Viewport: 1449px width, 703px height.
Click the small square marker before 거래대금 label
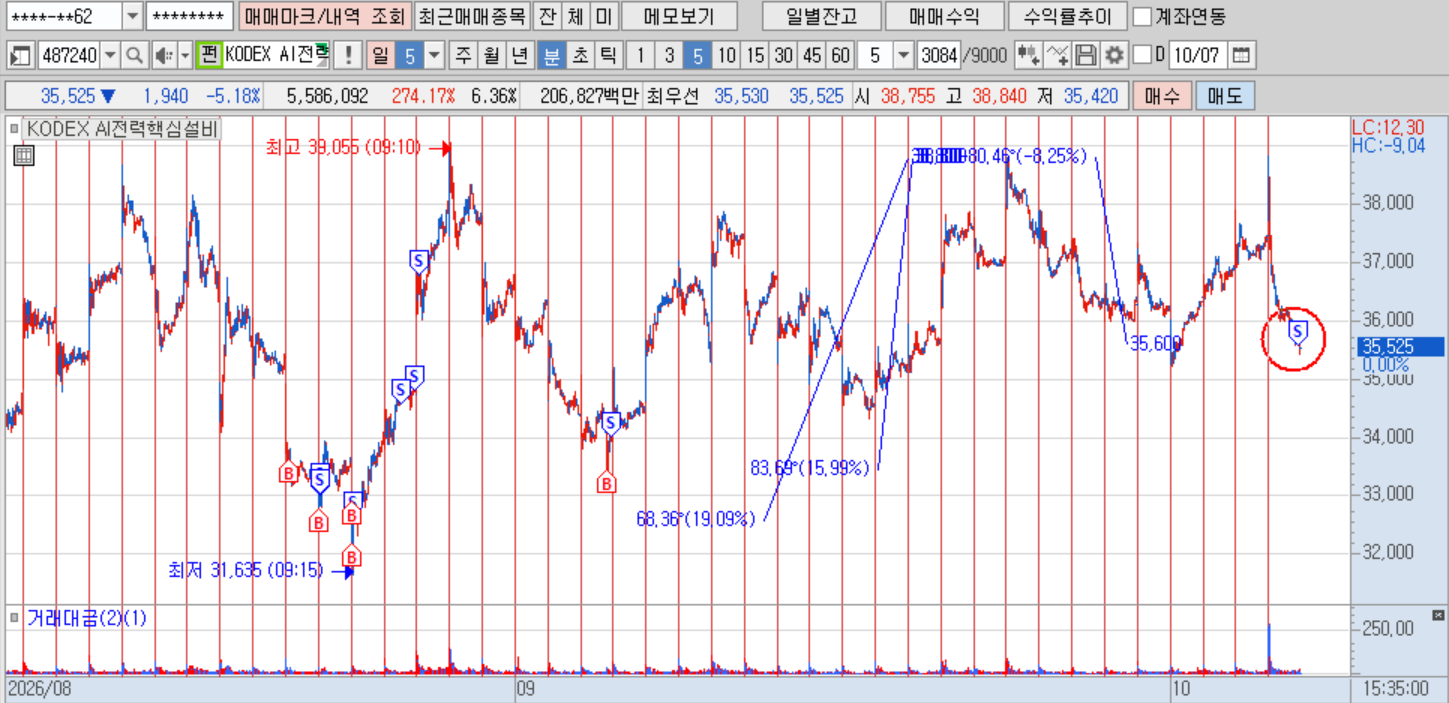point(13,618)
